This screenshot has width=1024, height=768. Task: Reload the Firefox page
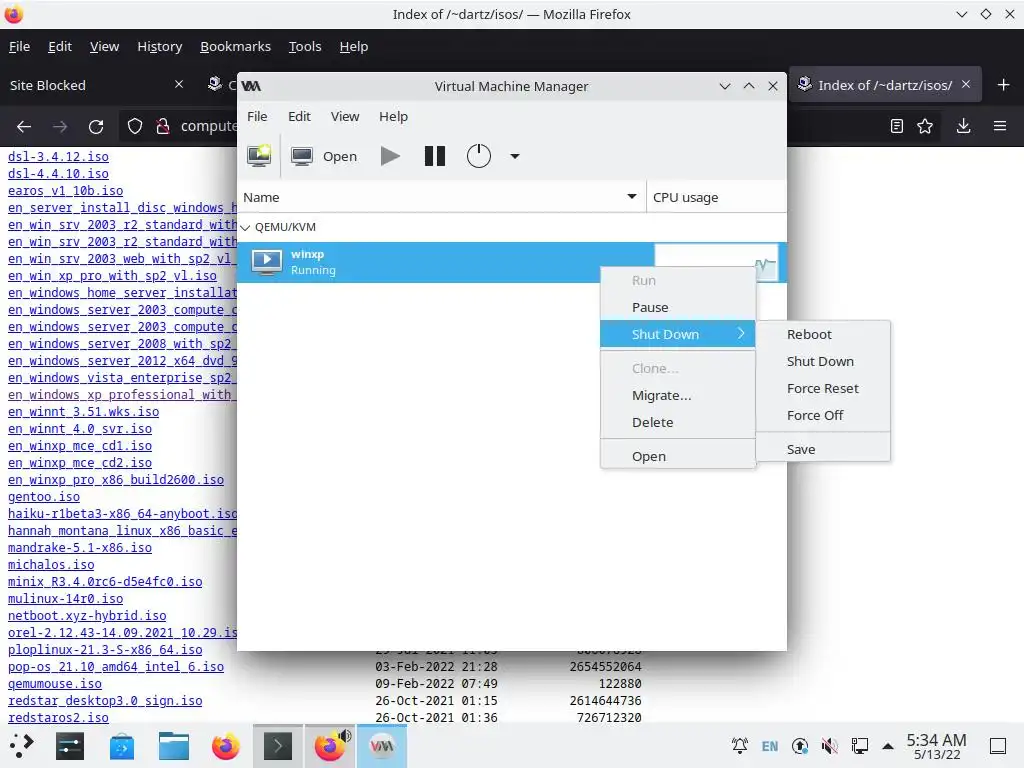click(96, 126)
